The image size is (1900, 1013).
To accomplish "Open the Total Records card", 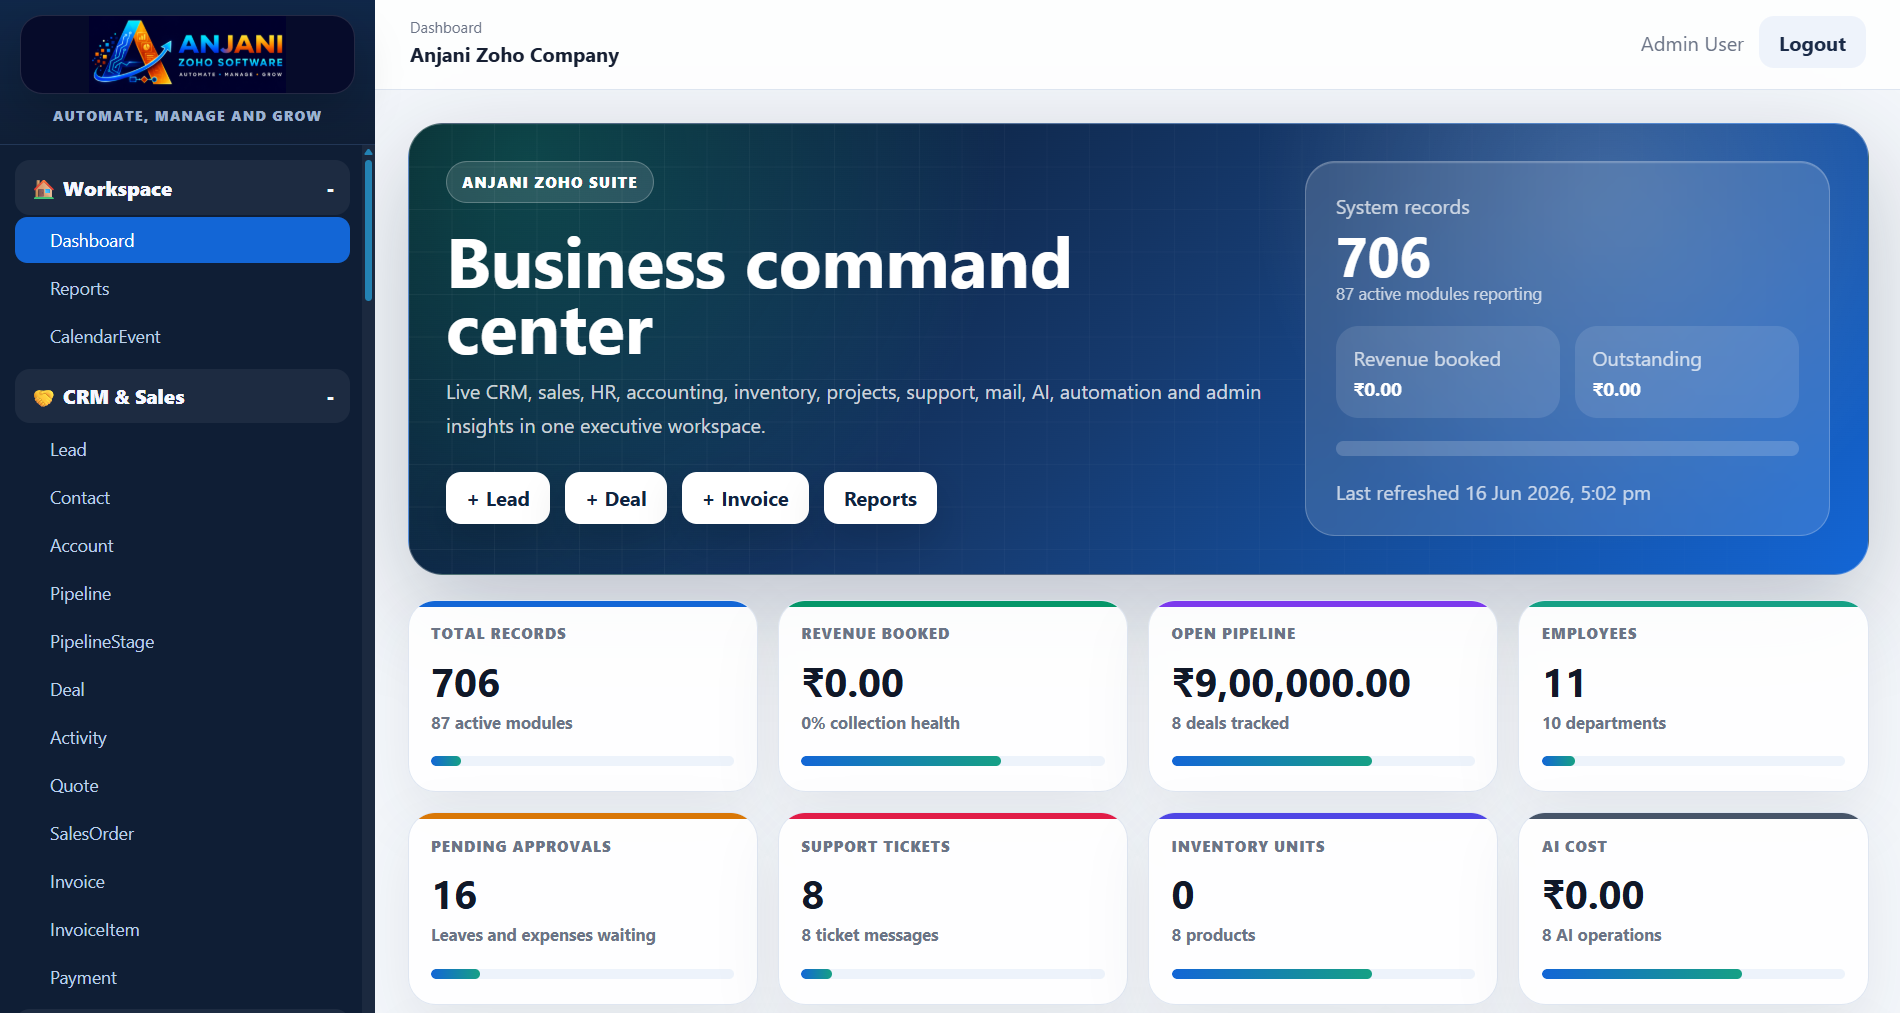I will point(583,696).
